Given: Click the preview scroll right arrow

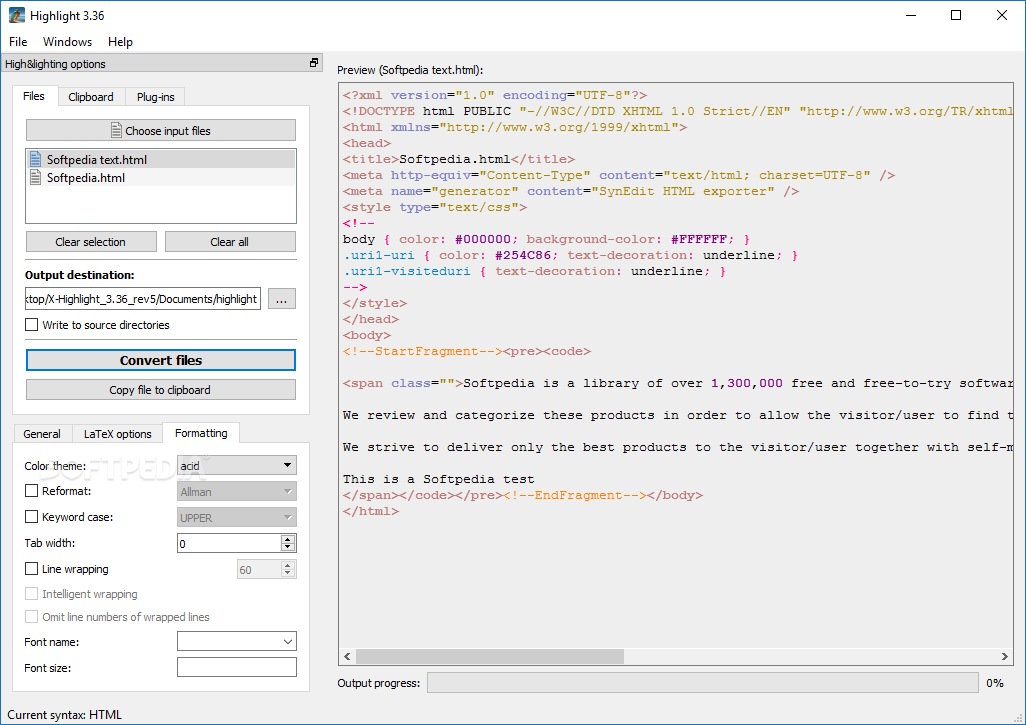Looking at the screenshot, I should 1004,656.
